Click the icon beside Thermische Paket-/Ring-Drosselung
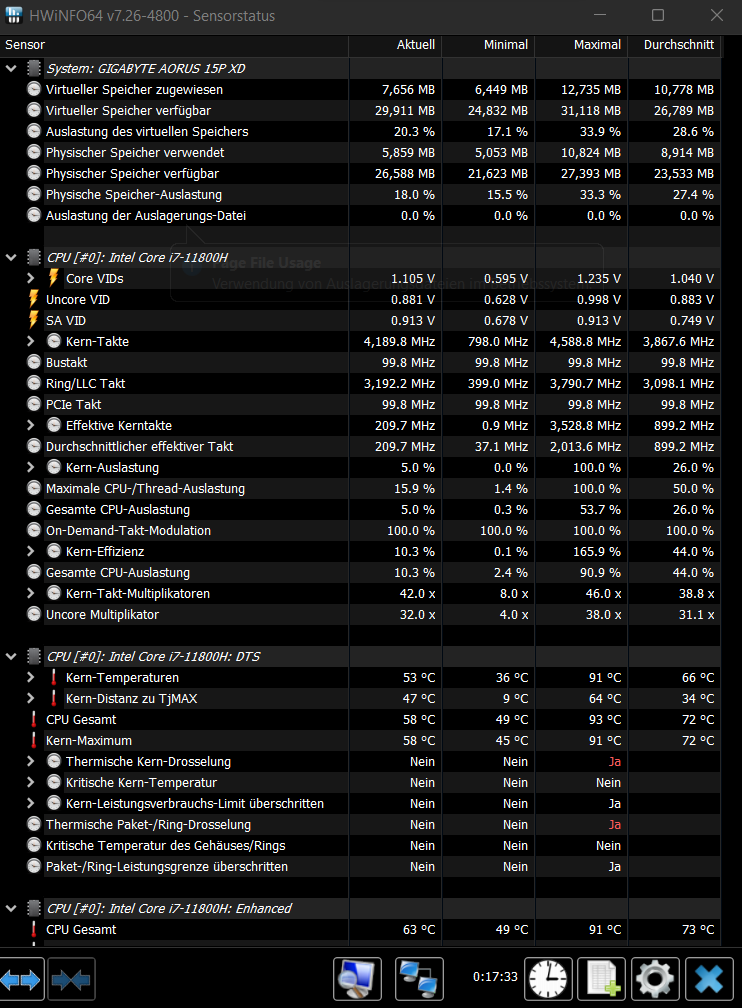This screenshot has height=1008, width=742. click(x=34, y=824)
